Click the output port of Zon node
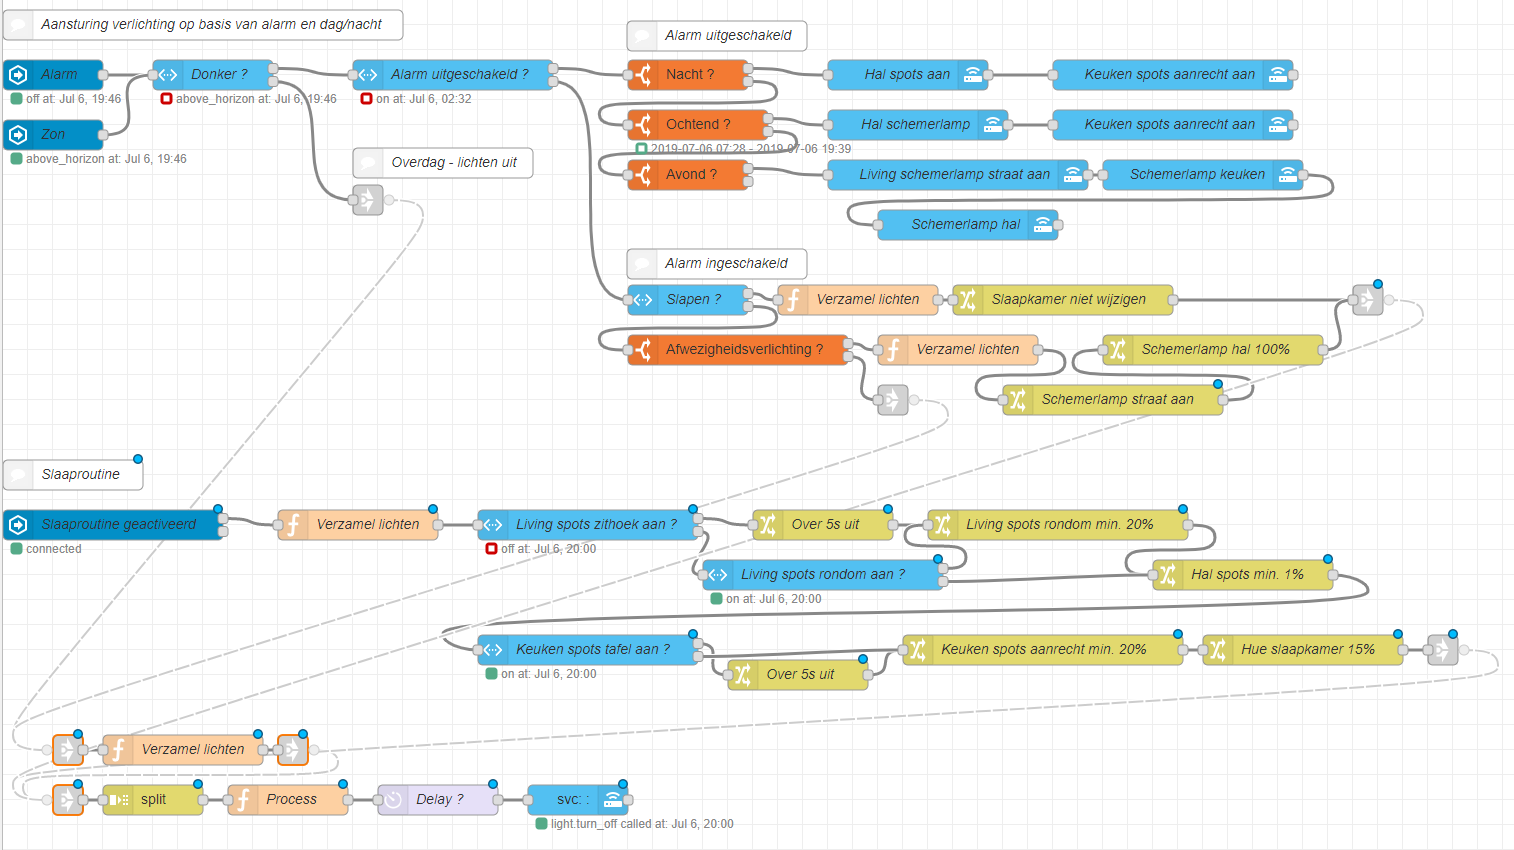 point(103,135)
